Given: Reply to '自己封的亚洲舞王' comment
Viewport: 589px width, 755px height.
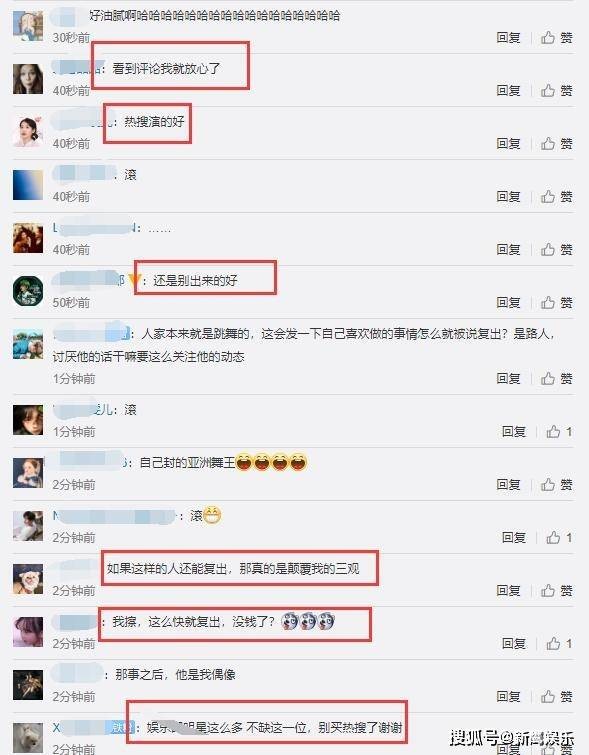Looking at the screenshot, I should (509, 484).
